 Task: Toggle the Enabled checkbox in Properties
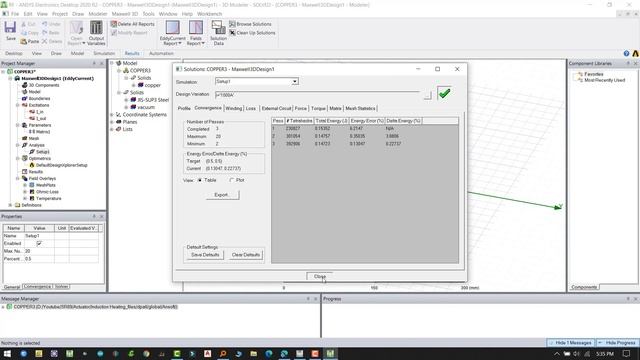pyautogui.click(x=39, y=243)
